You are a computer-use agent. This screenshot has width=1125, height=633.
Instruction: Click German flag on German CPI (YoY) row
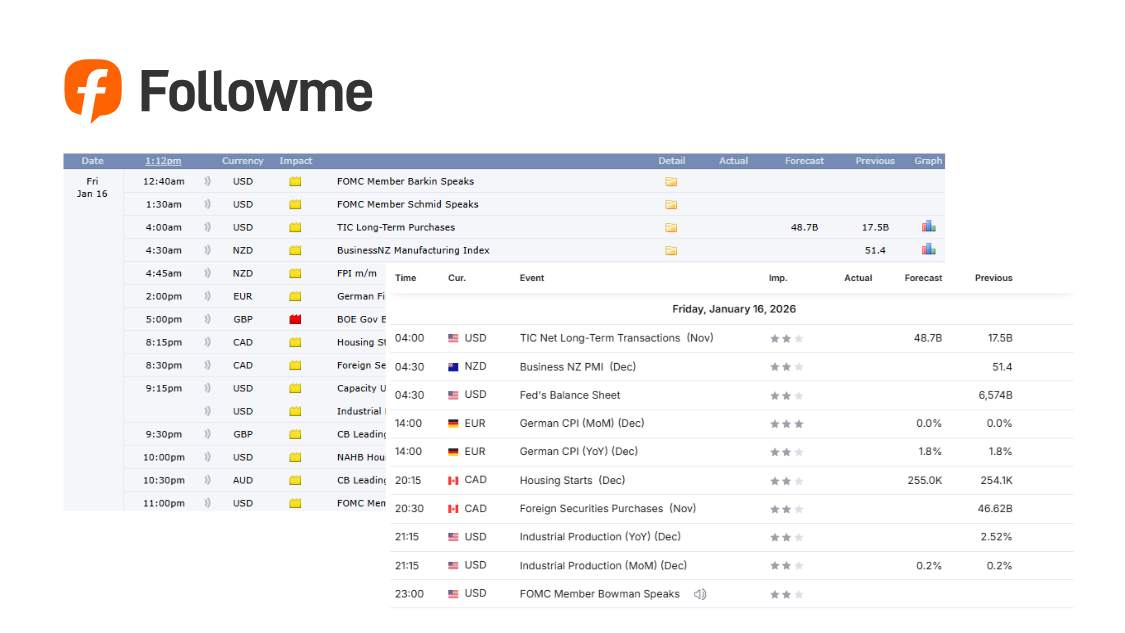coord(453,451)
